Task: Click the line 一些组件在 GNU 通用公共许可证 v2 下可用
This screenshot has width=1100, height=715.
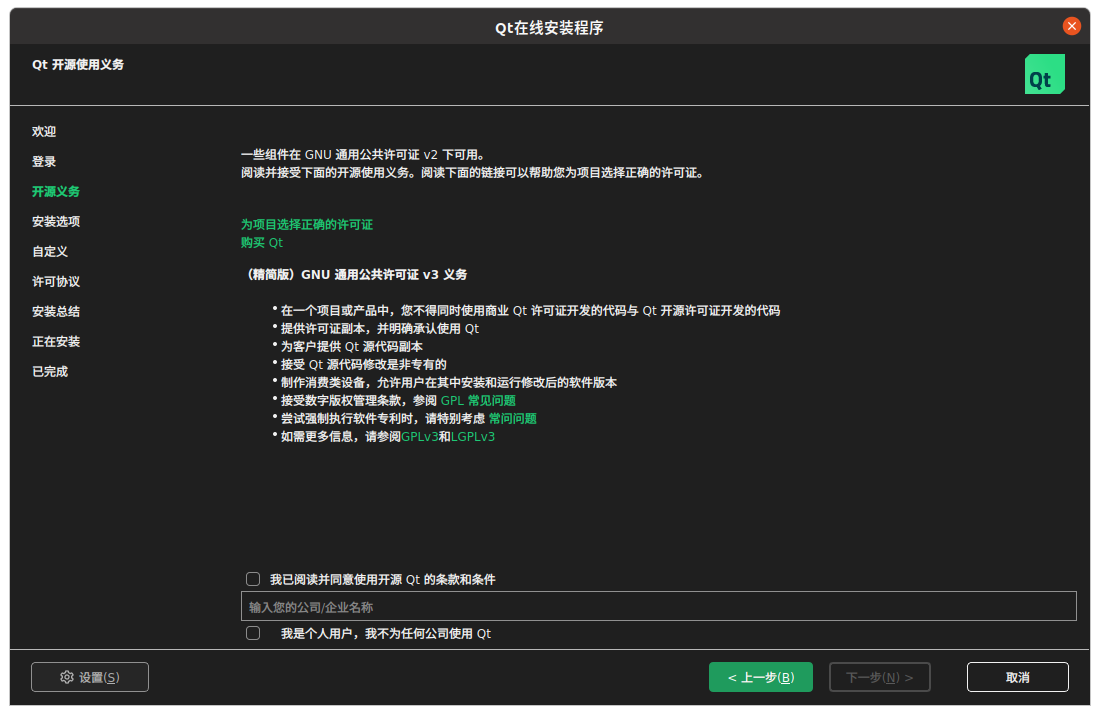Action: (363, 154)
